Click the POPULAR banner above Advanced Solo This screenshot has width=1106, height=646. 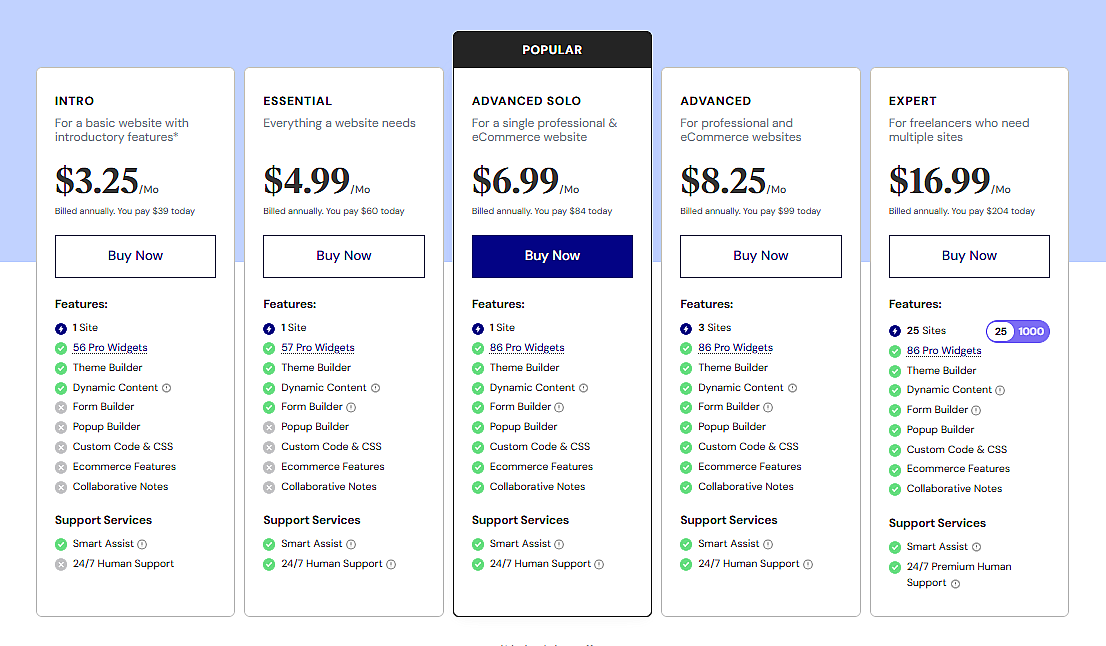(x=552, y=49)
